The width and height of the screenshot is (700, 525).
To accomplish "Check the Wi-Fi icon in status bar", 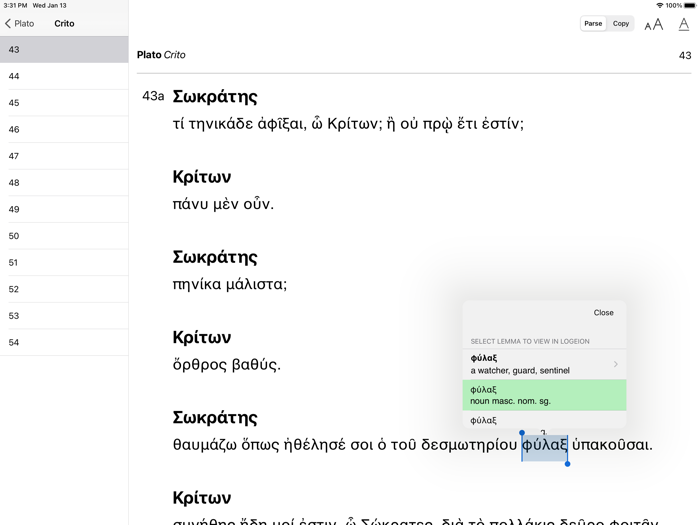I will (659, 5).
